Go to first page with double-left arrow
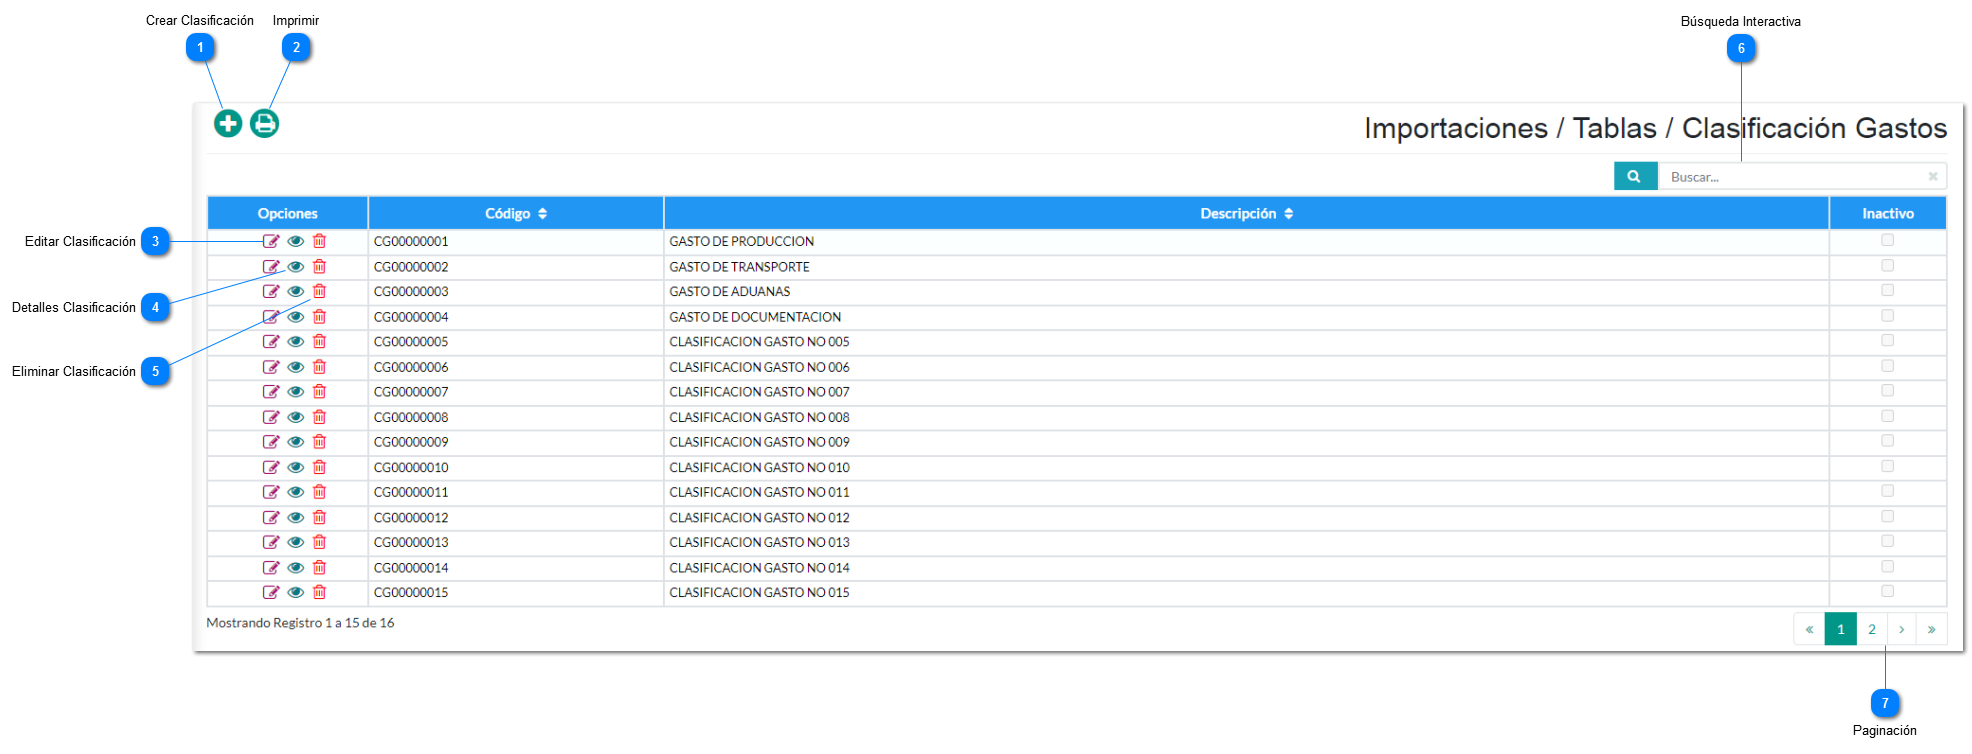 (x=1809, y=629)
